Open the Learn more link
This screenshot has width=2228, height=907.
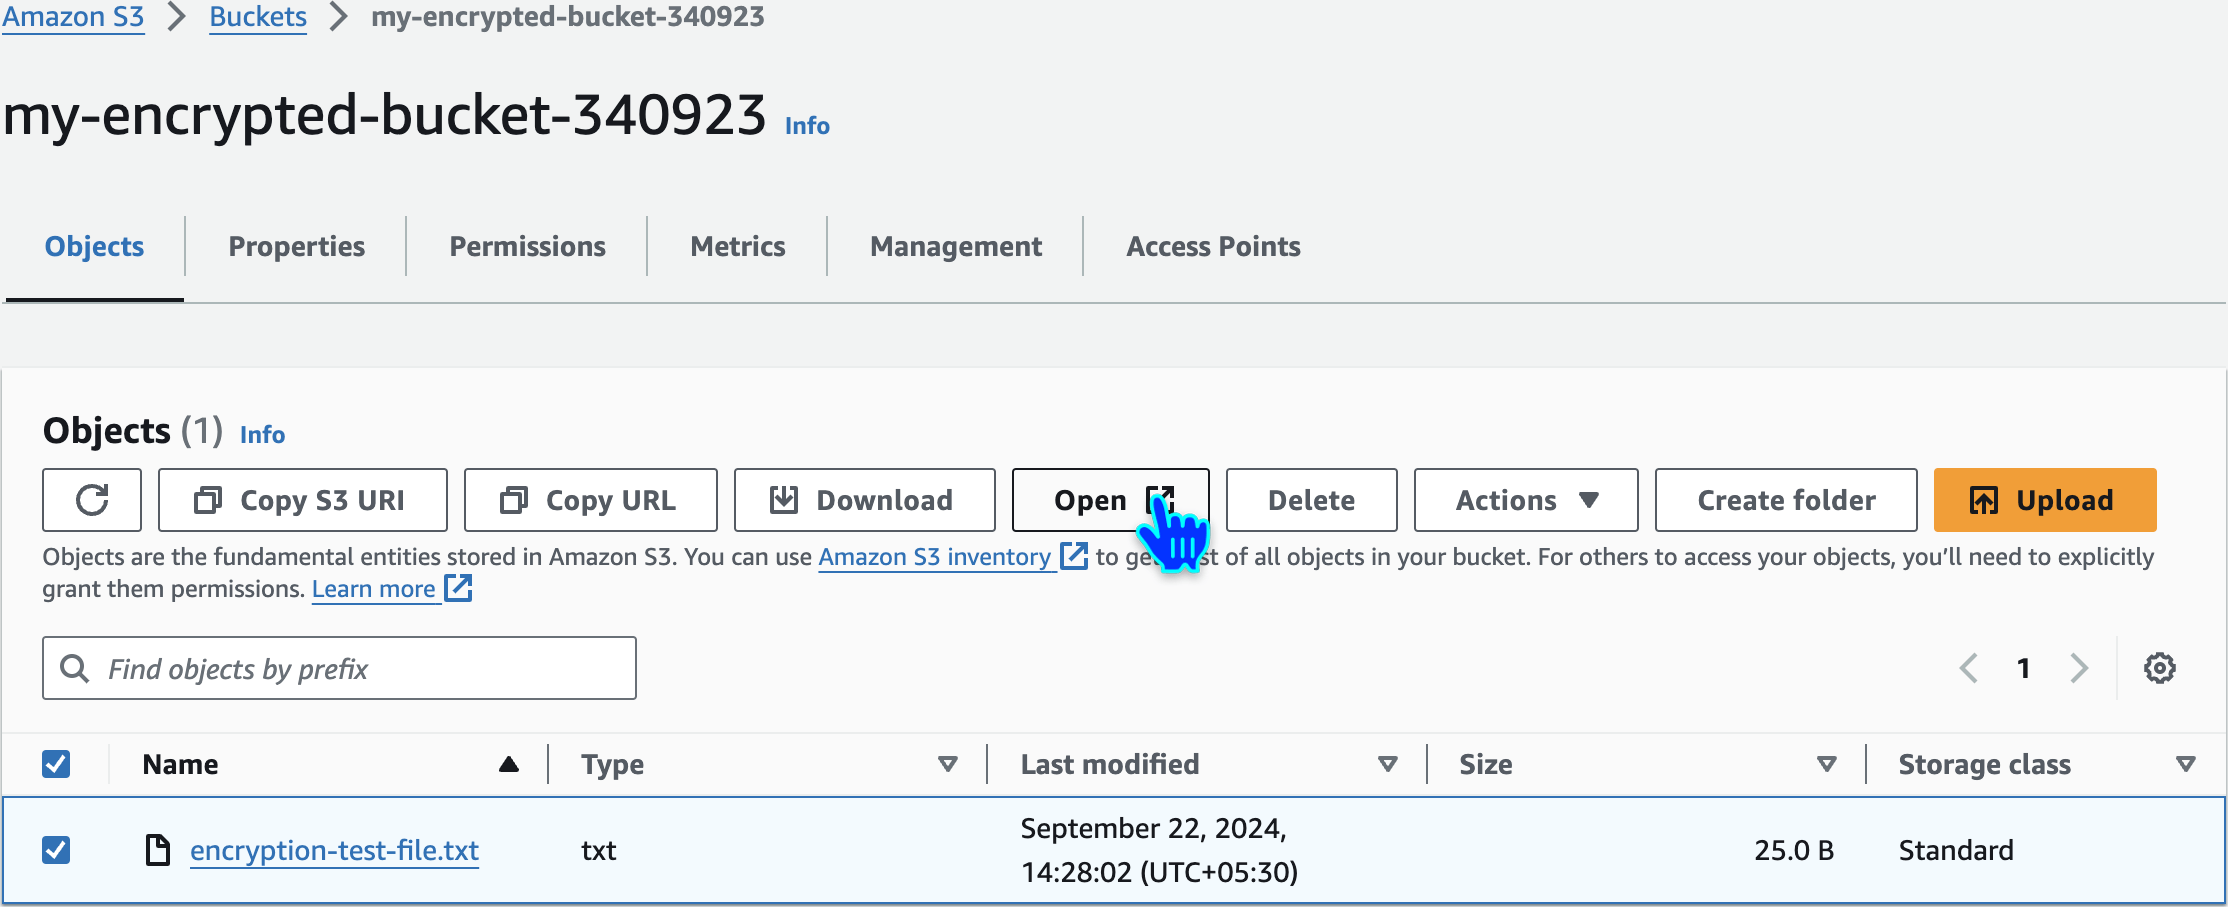374,589
